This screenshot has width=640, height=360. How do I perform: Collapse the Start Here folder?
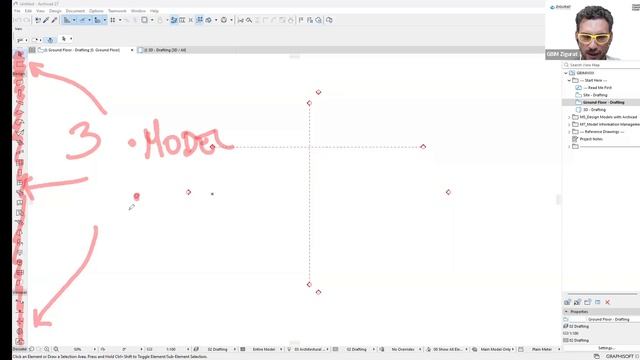click(x=569, y=80)
